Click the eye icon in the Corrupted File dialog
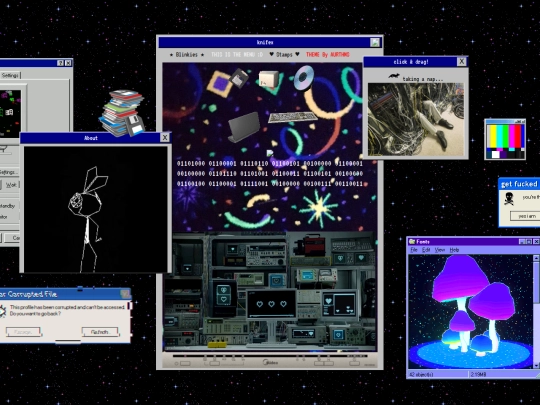The width and height of the screenshot is (540, 405). (x=3, y=311)
